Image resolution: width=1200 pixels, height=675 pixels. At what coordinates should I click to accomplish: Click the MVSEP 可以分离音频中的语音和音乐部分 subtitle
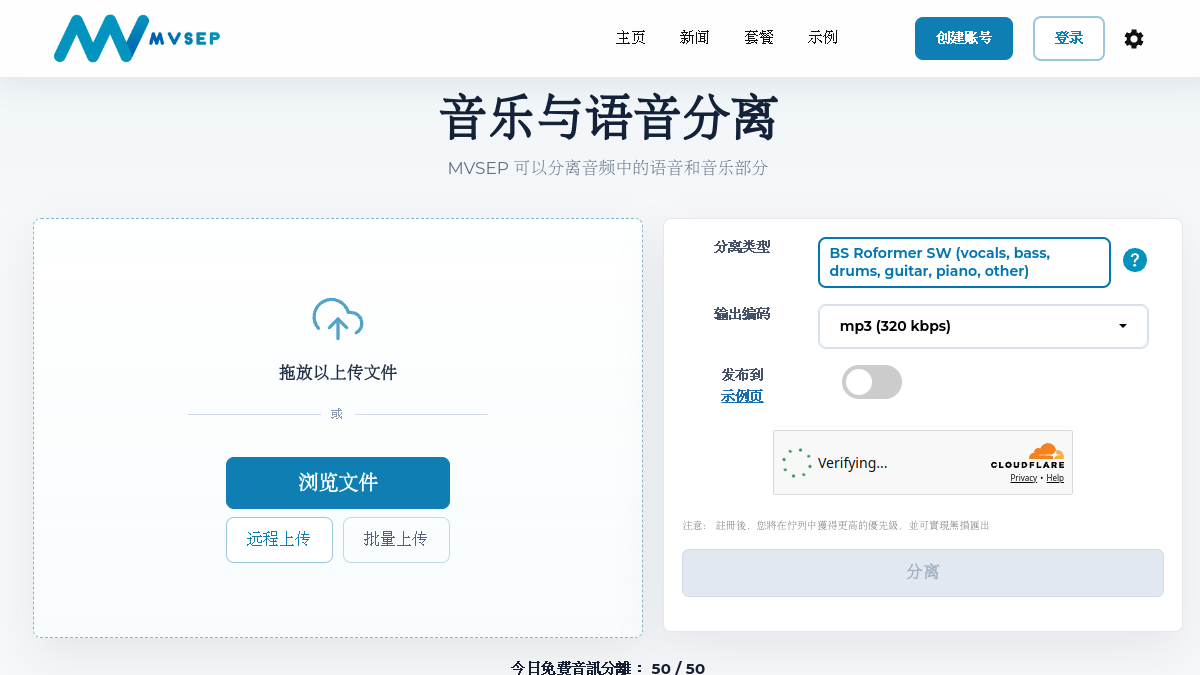pyautogui.click(x=608, y=168)
